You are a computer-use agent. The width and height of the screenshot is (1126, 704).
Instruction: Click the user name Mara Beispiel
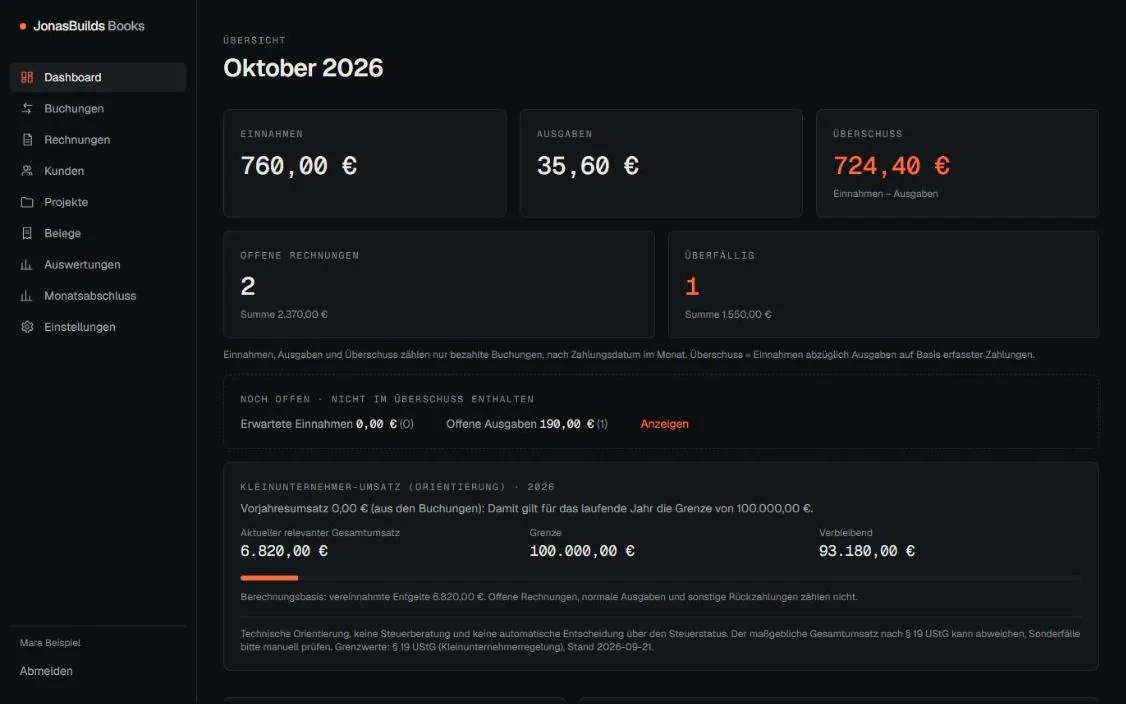click(x=50, y=643)
